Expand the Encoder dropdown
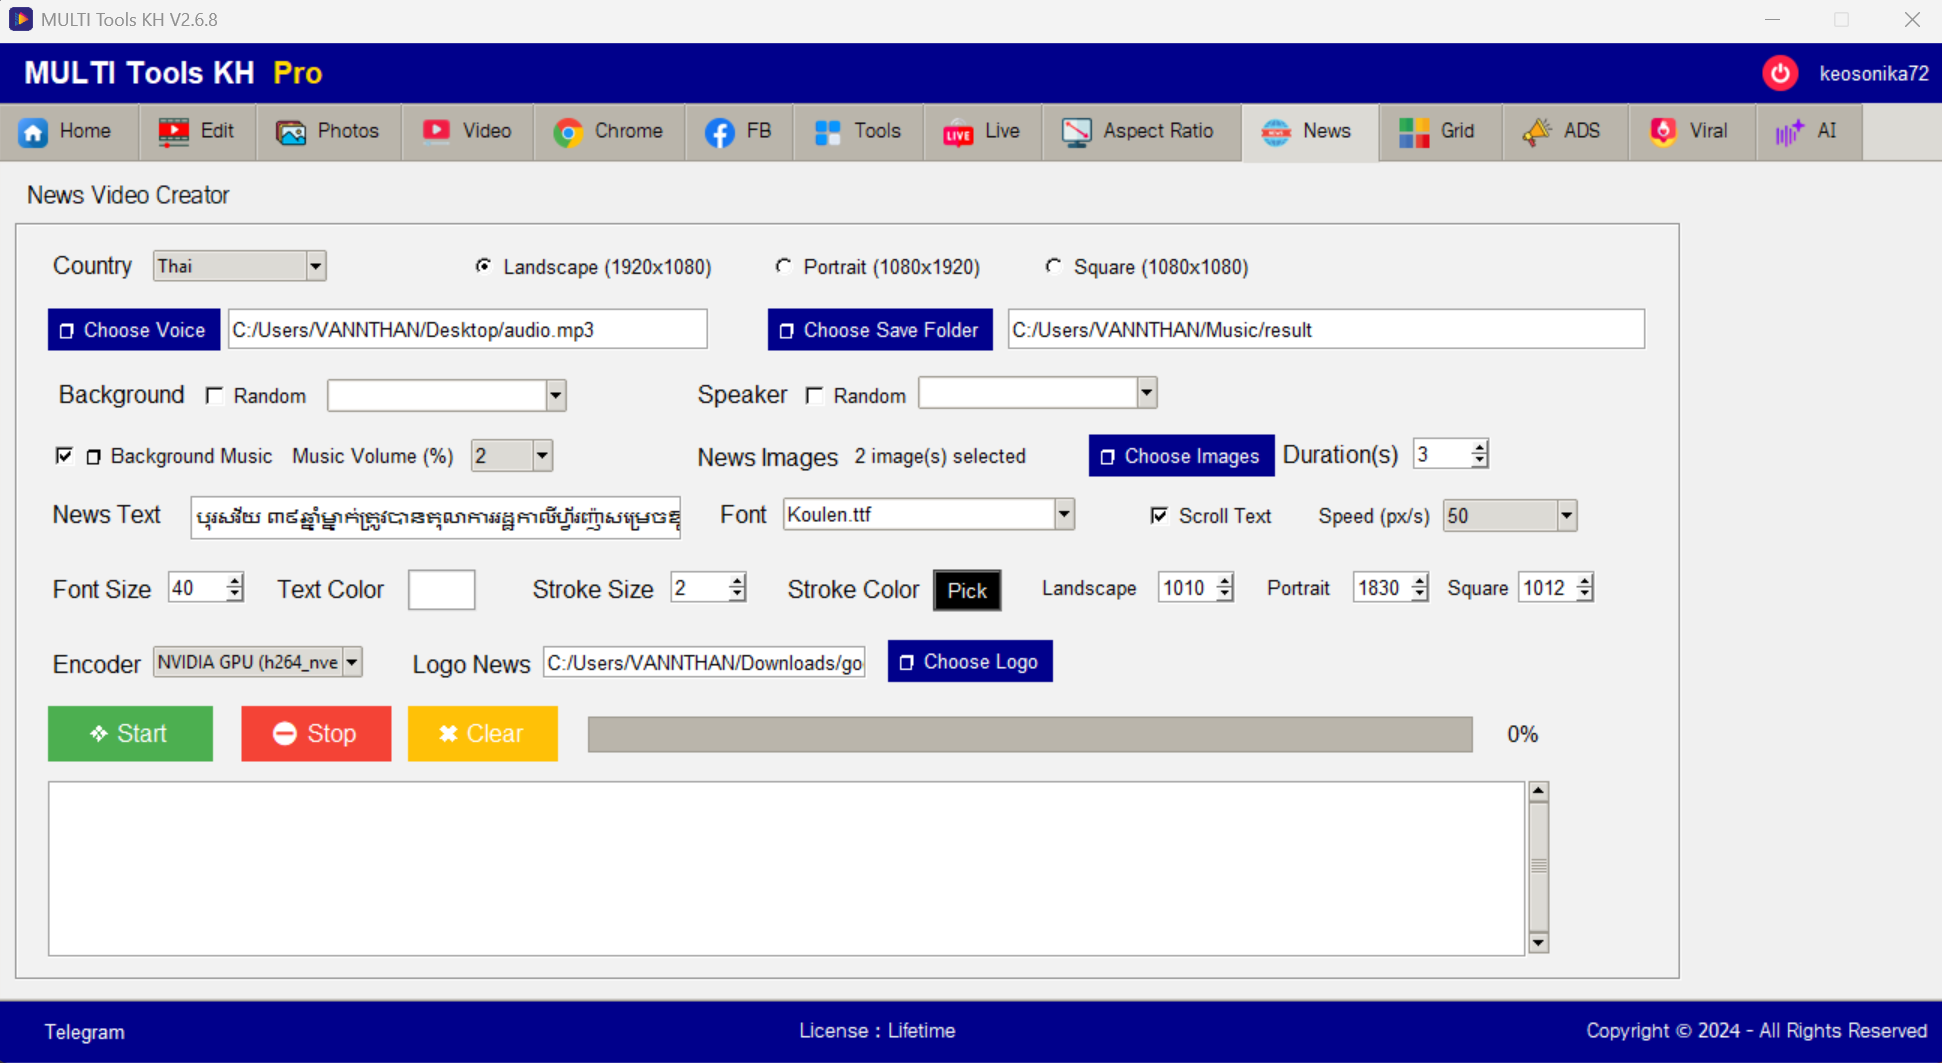 [x=352, y=662]
